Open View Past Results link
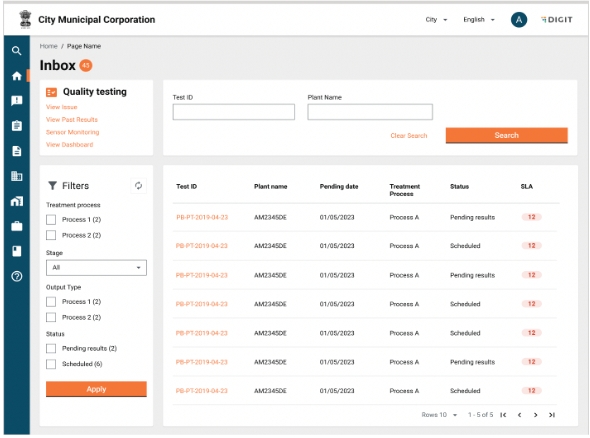This screenshot has width=590, height=438. click(72, 120)
